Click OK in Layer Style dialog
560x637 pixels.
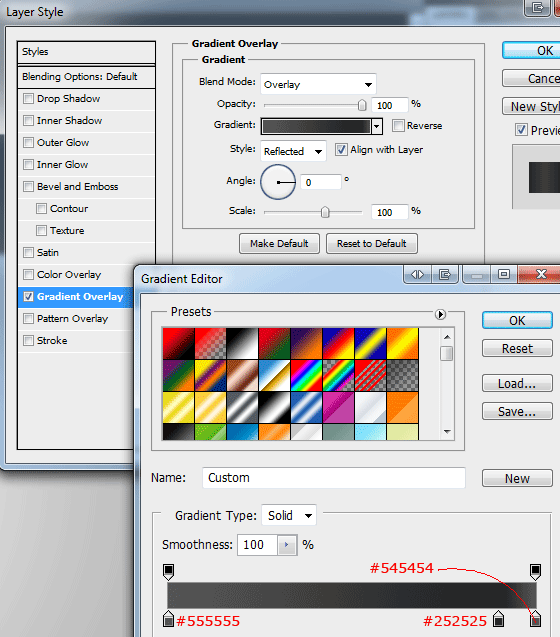click(531, 50)
